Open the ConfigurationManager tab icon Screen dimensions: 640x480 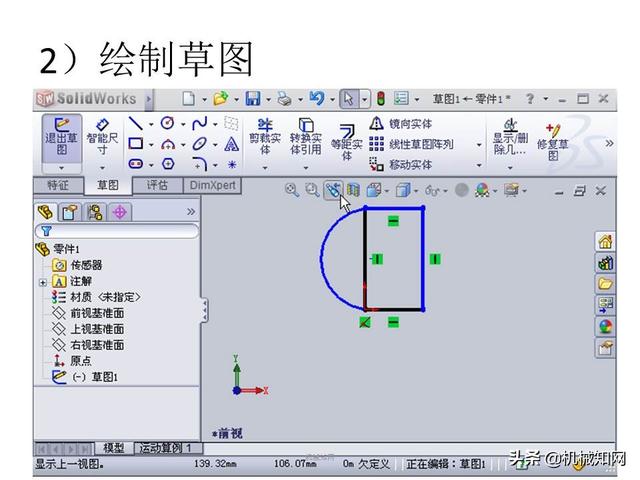click(95, 212)
